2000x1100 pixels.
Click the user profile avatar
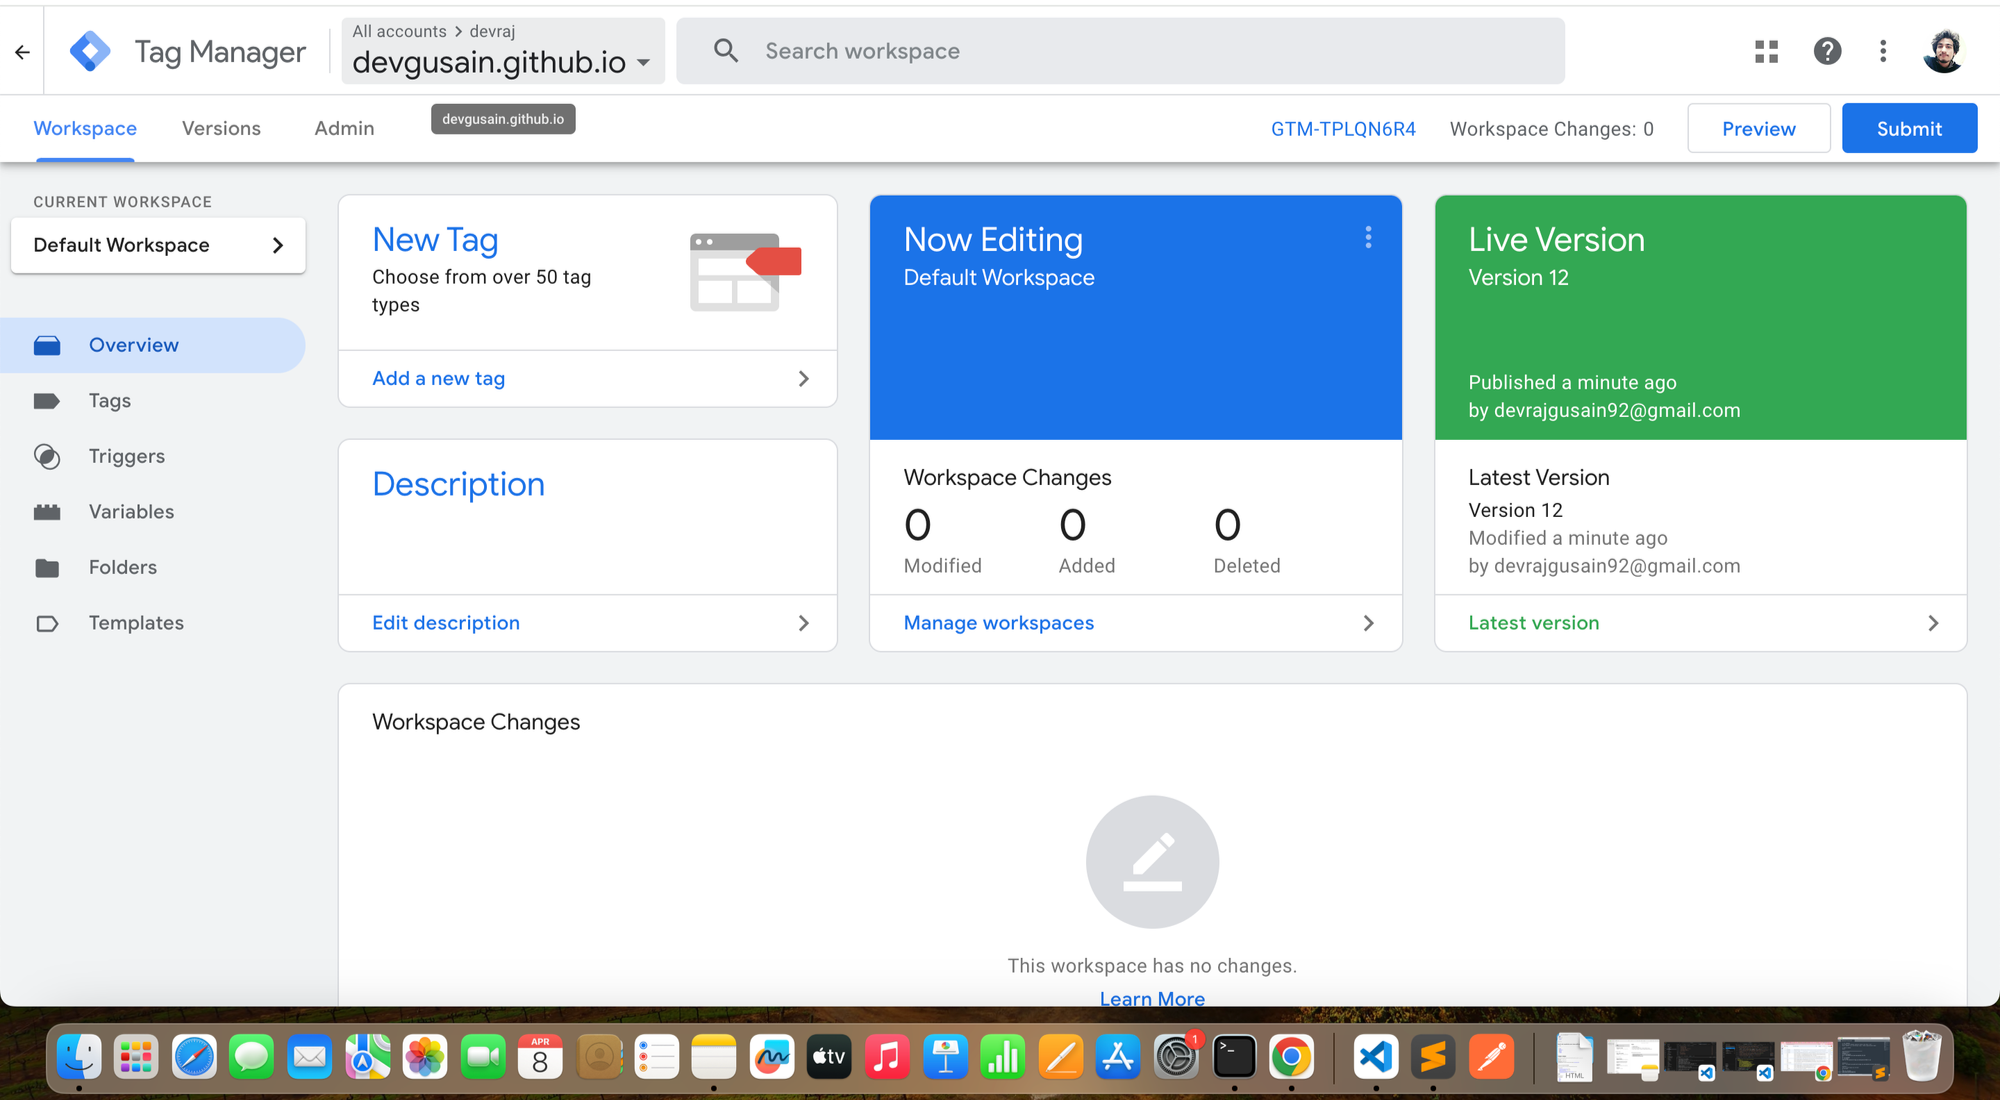(1943, 51)
